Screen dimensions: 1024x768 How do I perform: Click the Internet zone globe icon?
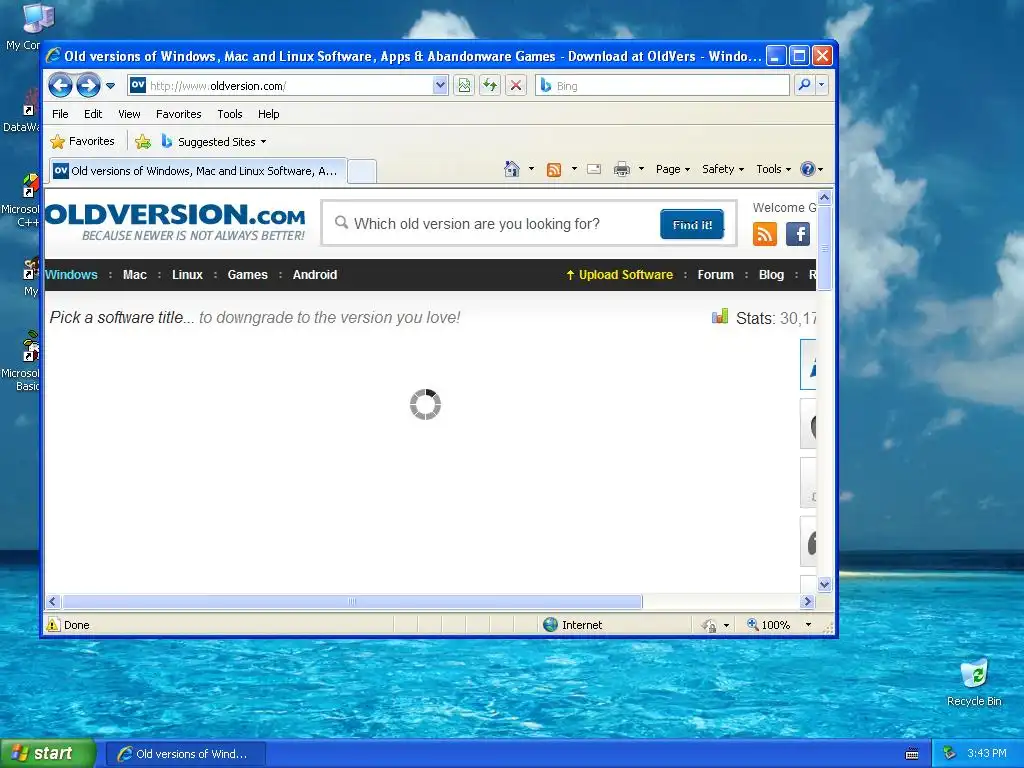tap(551, 625)
